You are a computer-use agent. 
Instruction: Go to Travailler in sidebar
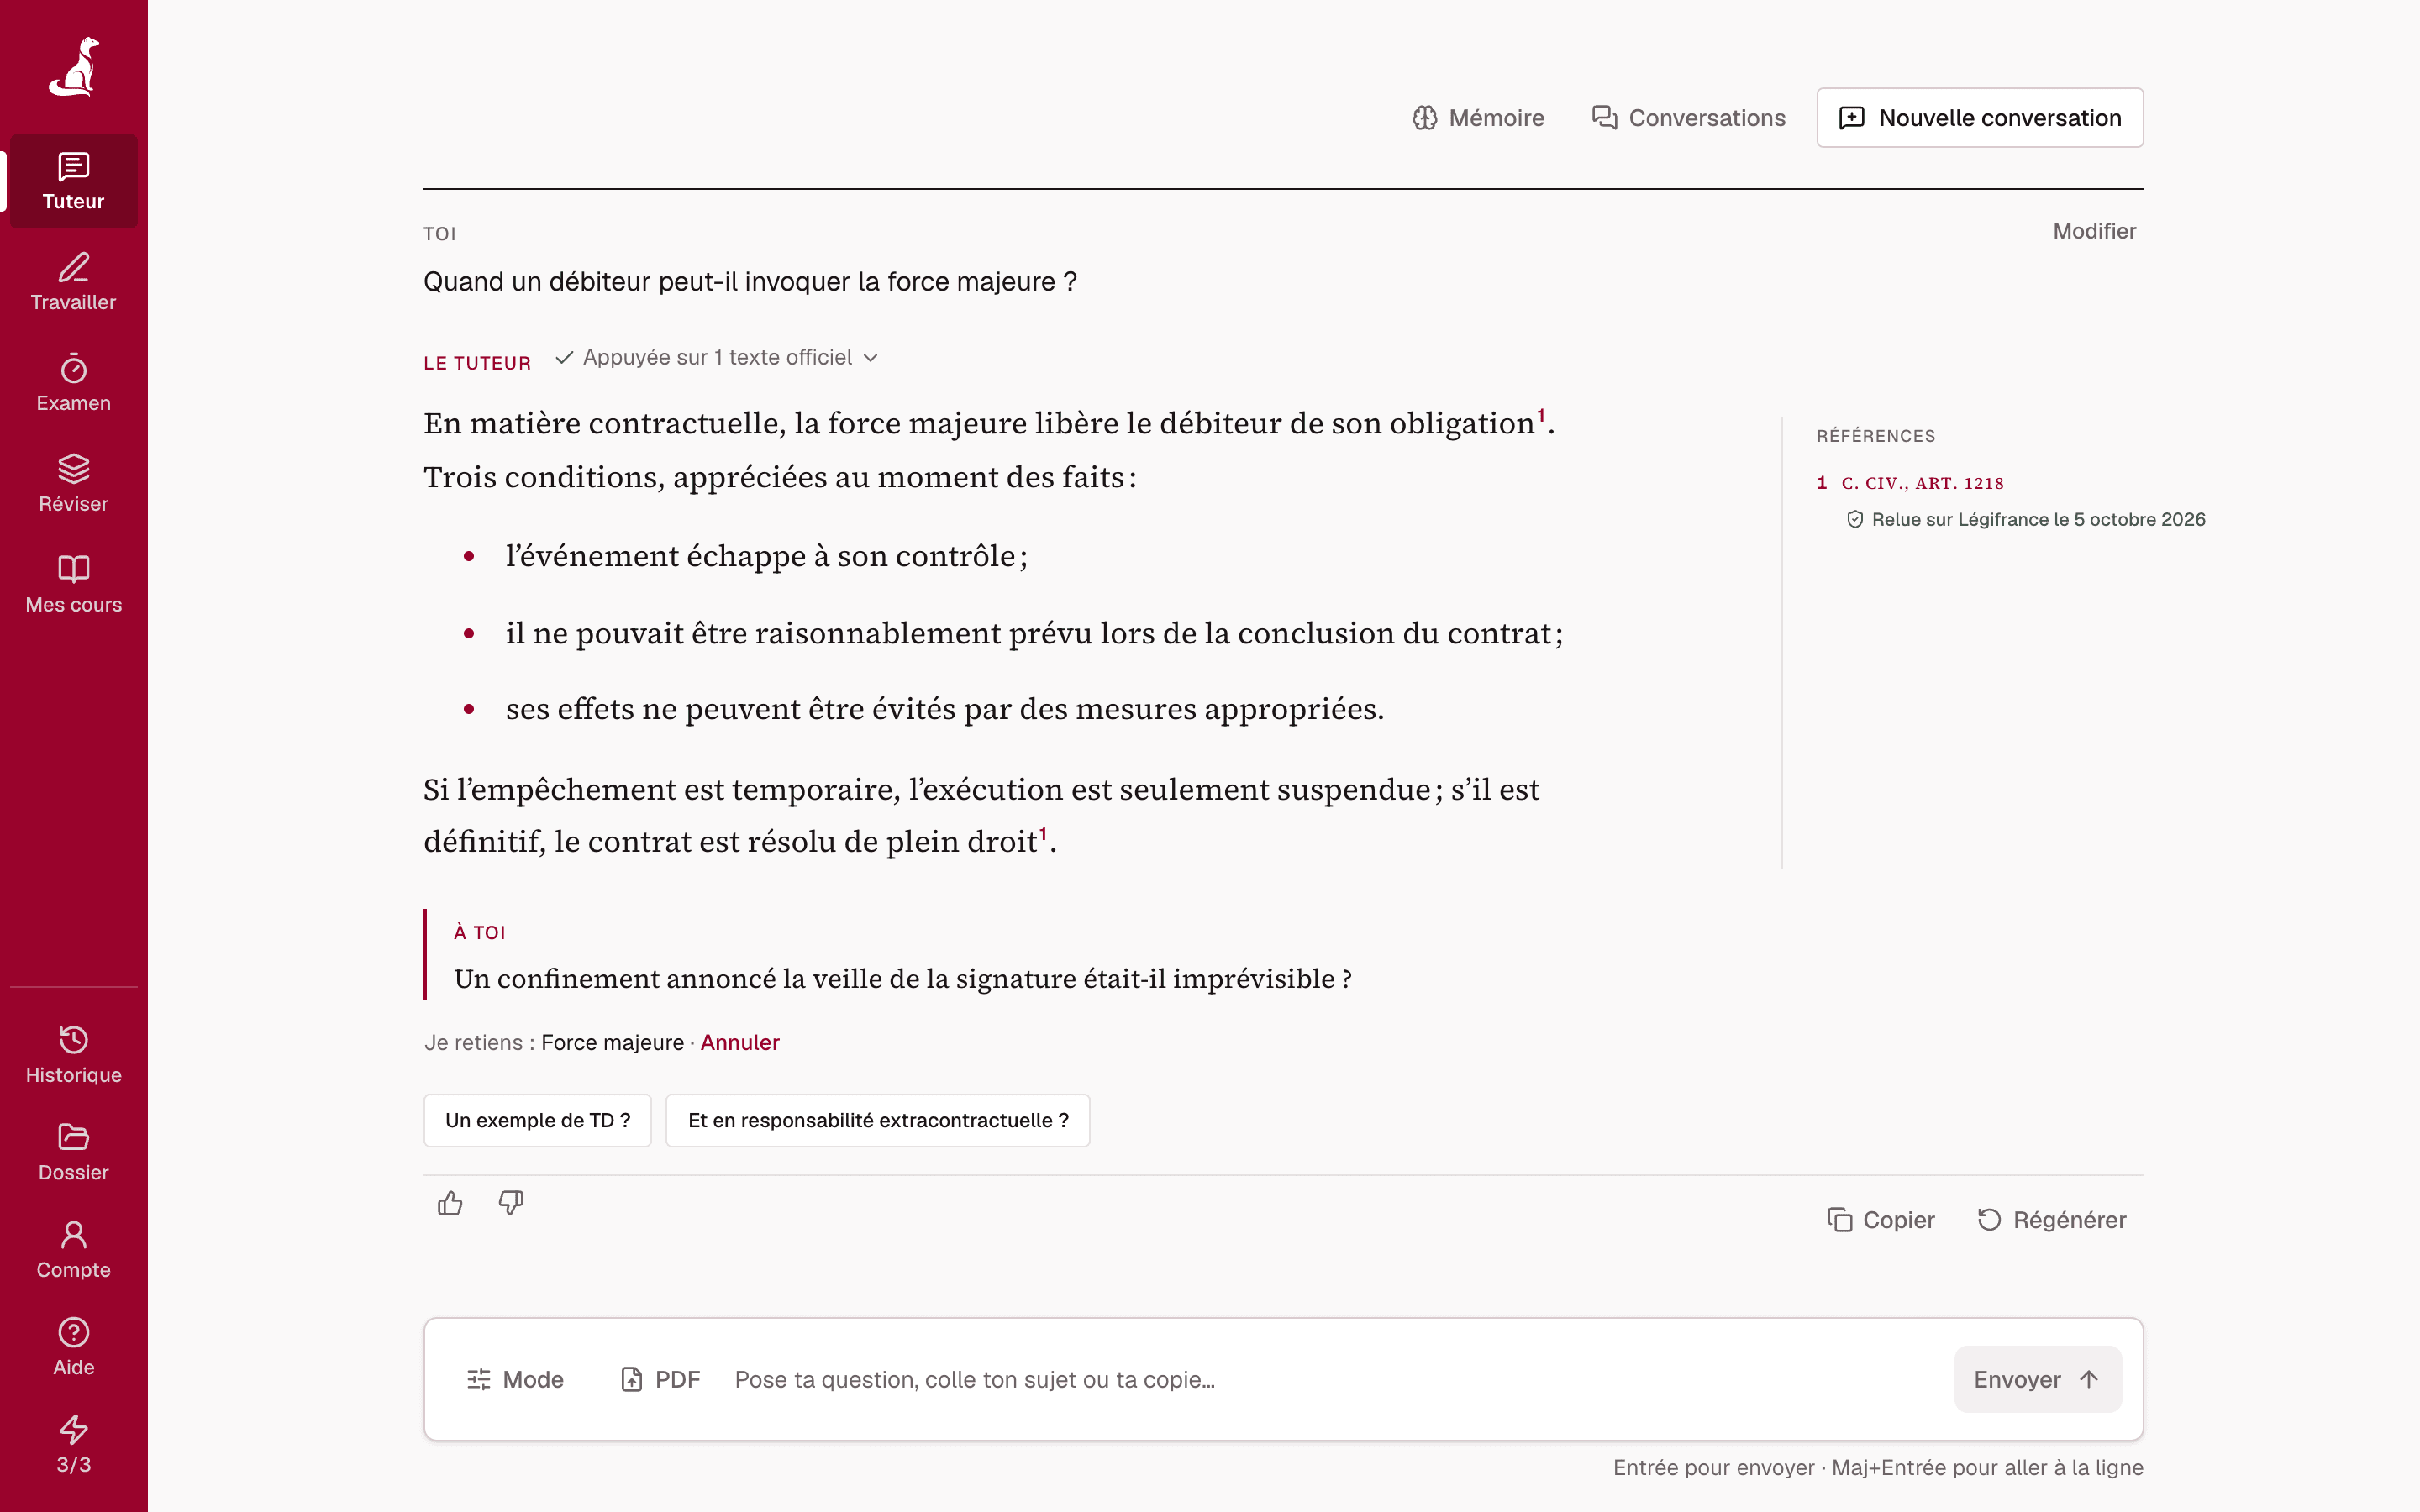click(74, 282)
